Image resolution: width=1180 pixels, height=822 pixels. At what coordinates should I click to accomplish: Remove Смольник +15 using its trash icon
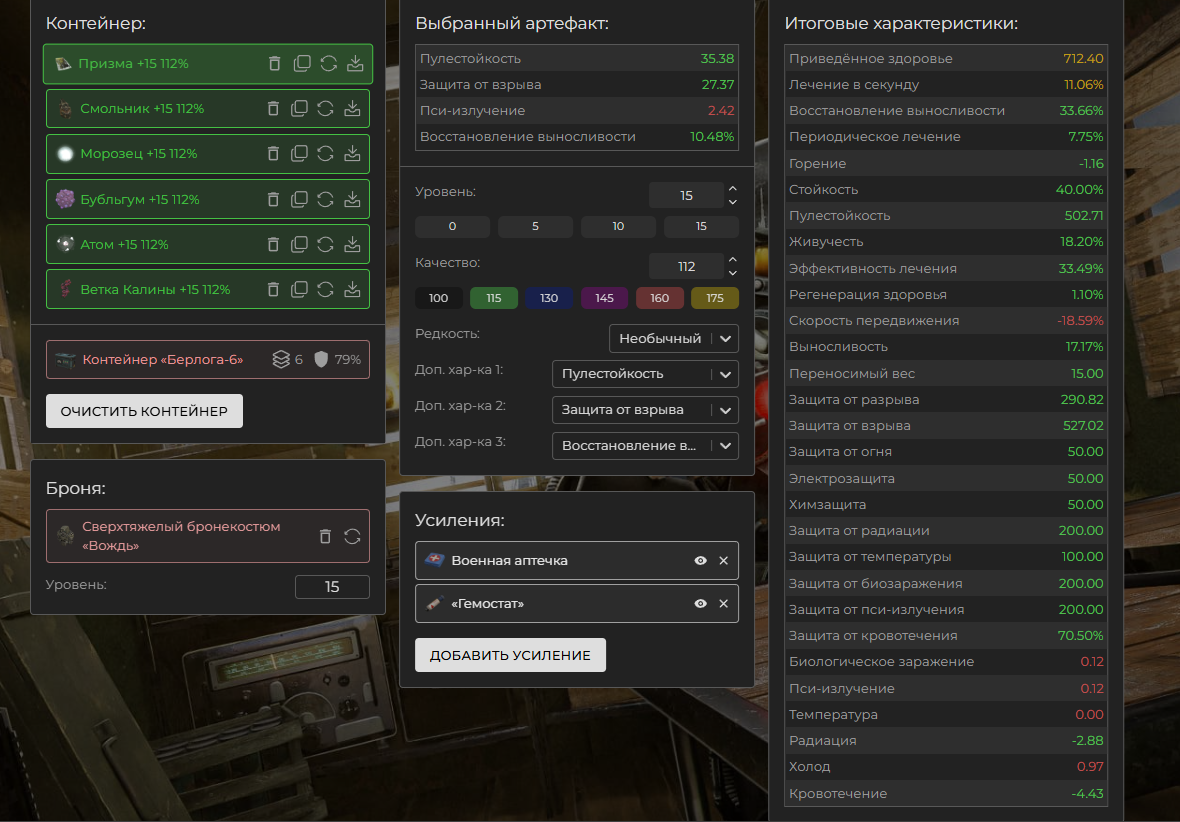tap(273, 108)
